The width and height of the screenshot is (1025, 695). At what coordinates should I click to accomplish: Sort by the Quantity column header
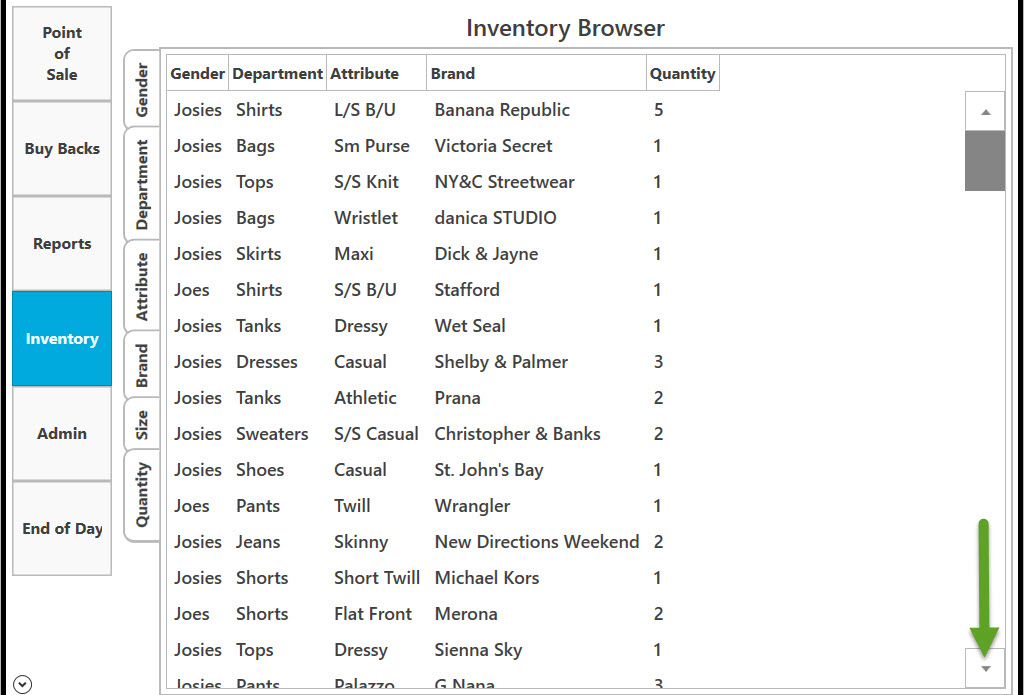pyautogui.click(x=682, y=73)
